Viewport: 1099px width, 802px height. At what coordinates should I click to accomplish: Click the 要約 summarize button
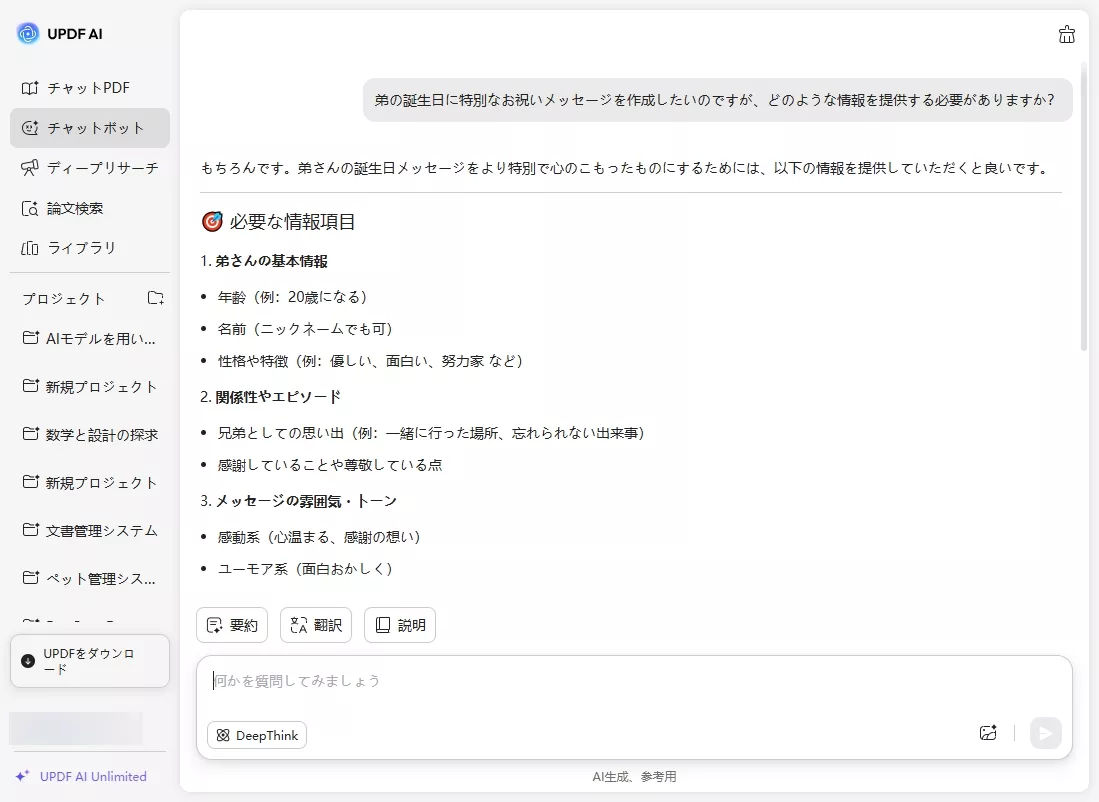coord(232,625)
